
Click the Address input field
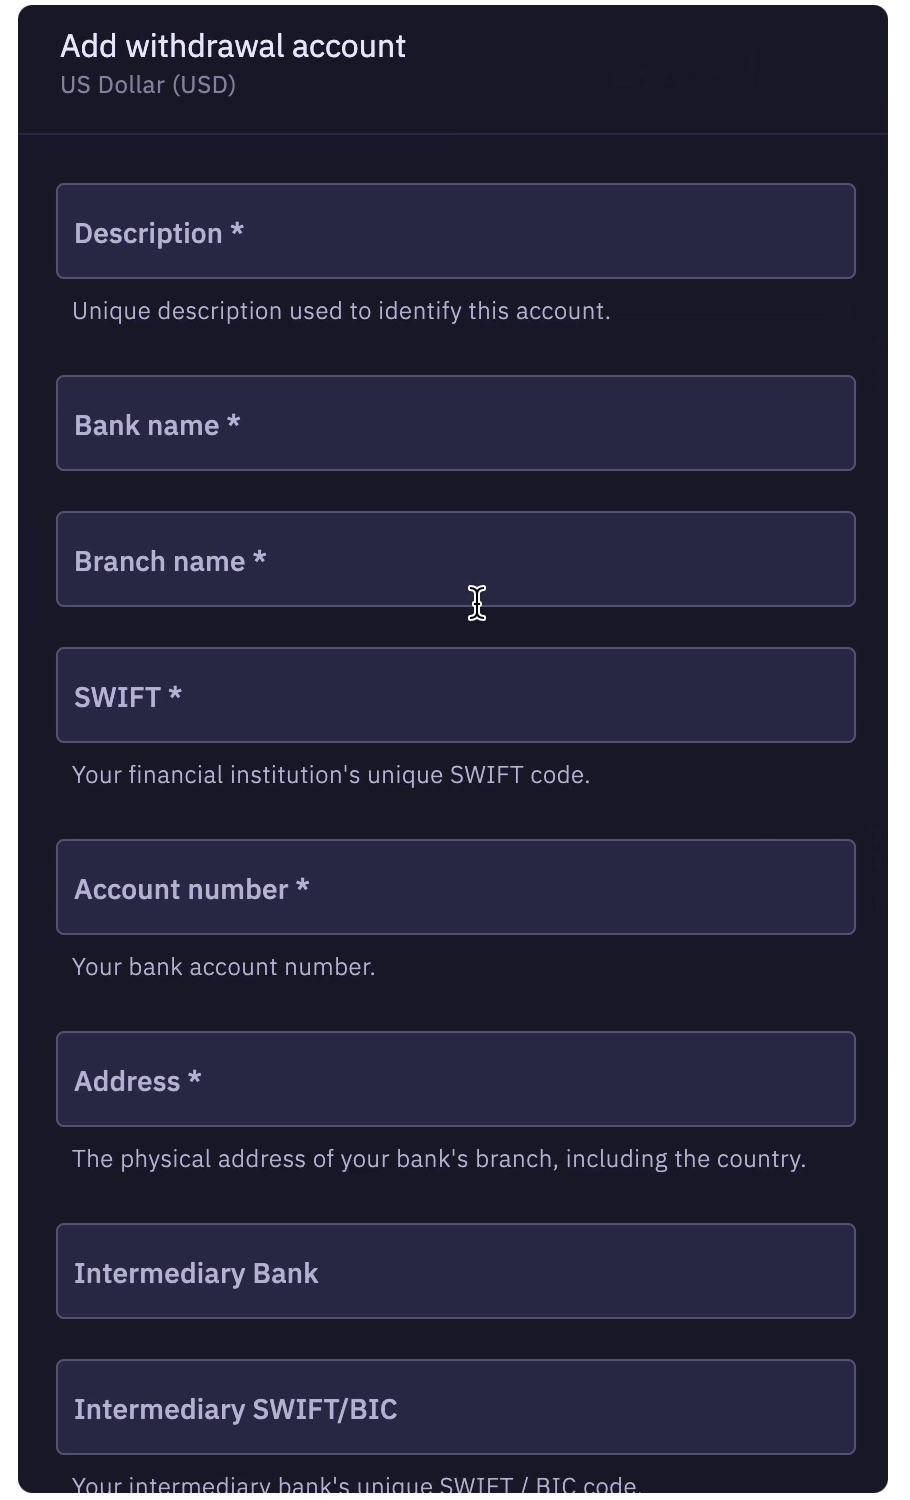pyautogui.click(x=455, y=1079)
